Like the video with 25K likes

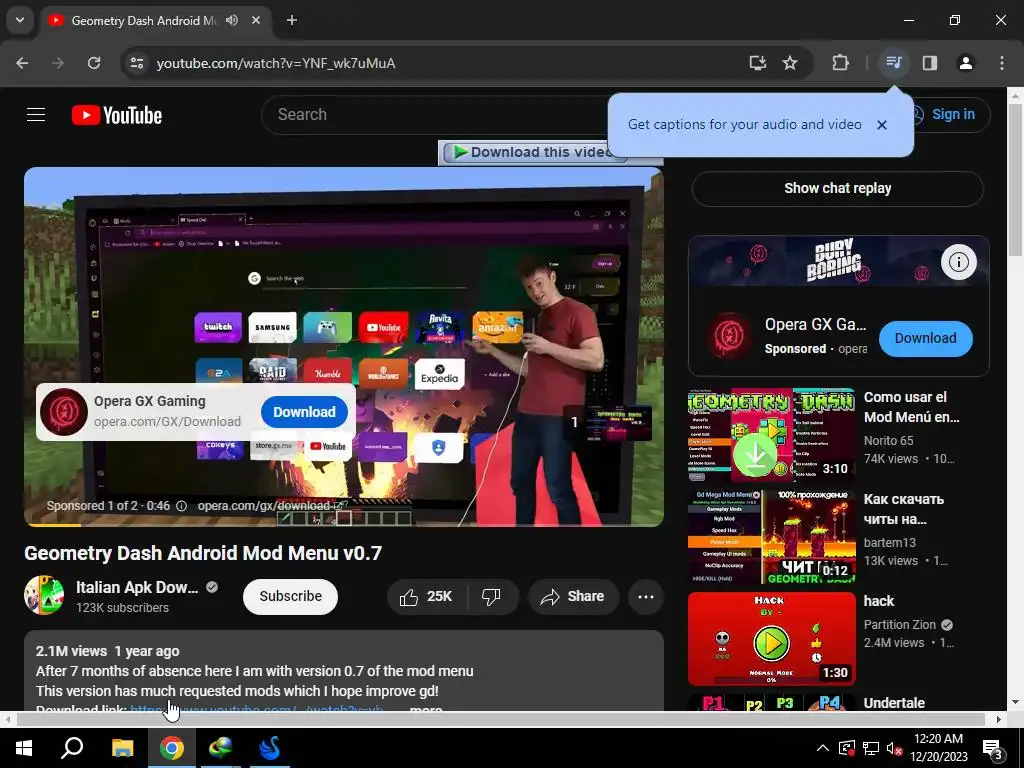pyautogui.click(x=427, y=596)
